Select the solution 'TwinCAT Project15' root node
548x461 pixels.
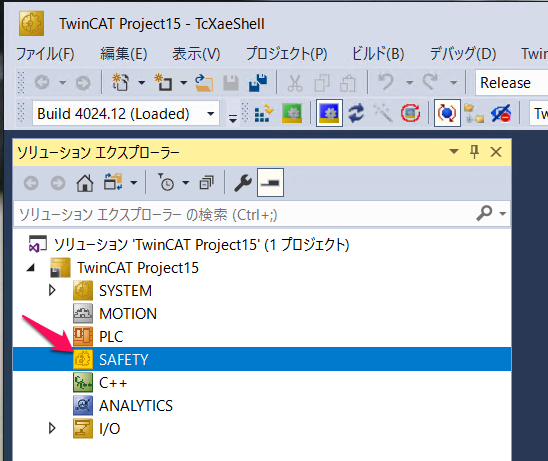point(202,244)
